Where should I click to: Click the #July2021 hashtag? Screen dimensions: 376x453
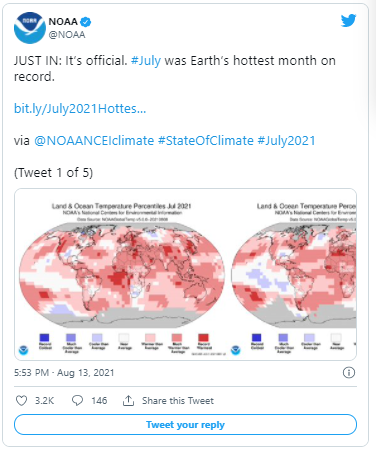coord(286,141)
